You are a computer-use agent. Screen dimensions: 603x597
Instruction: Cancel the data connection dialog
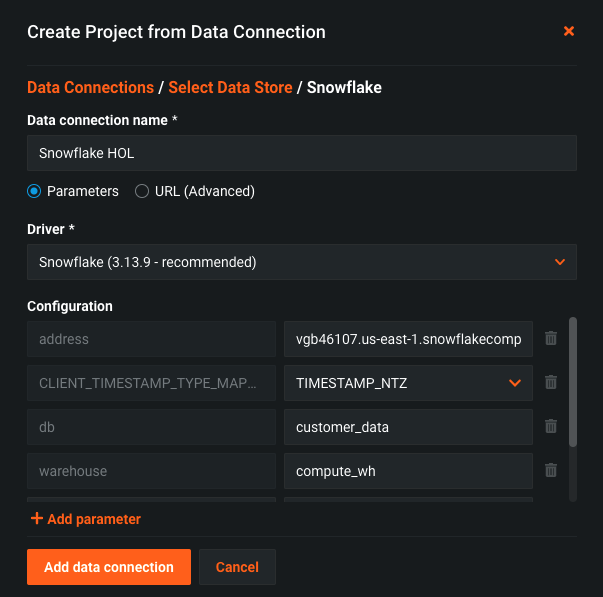pos(237,567)
